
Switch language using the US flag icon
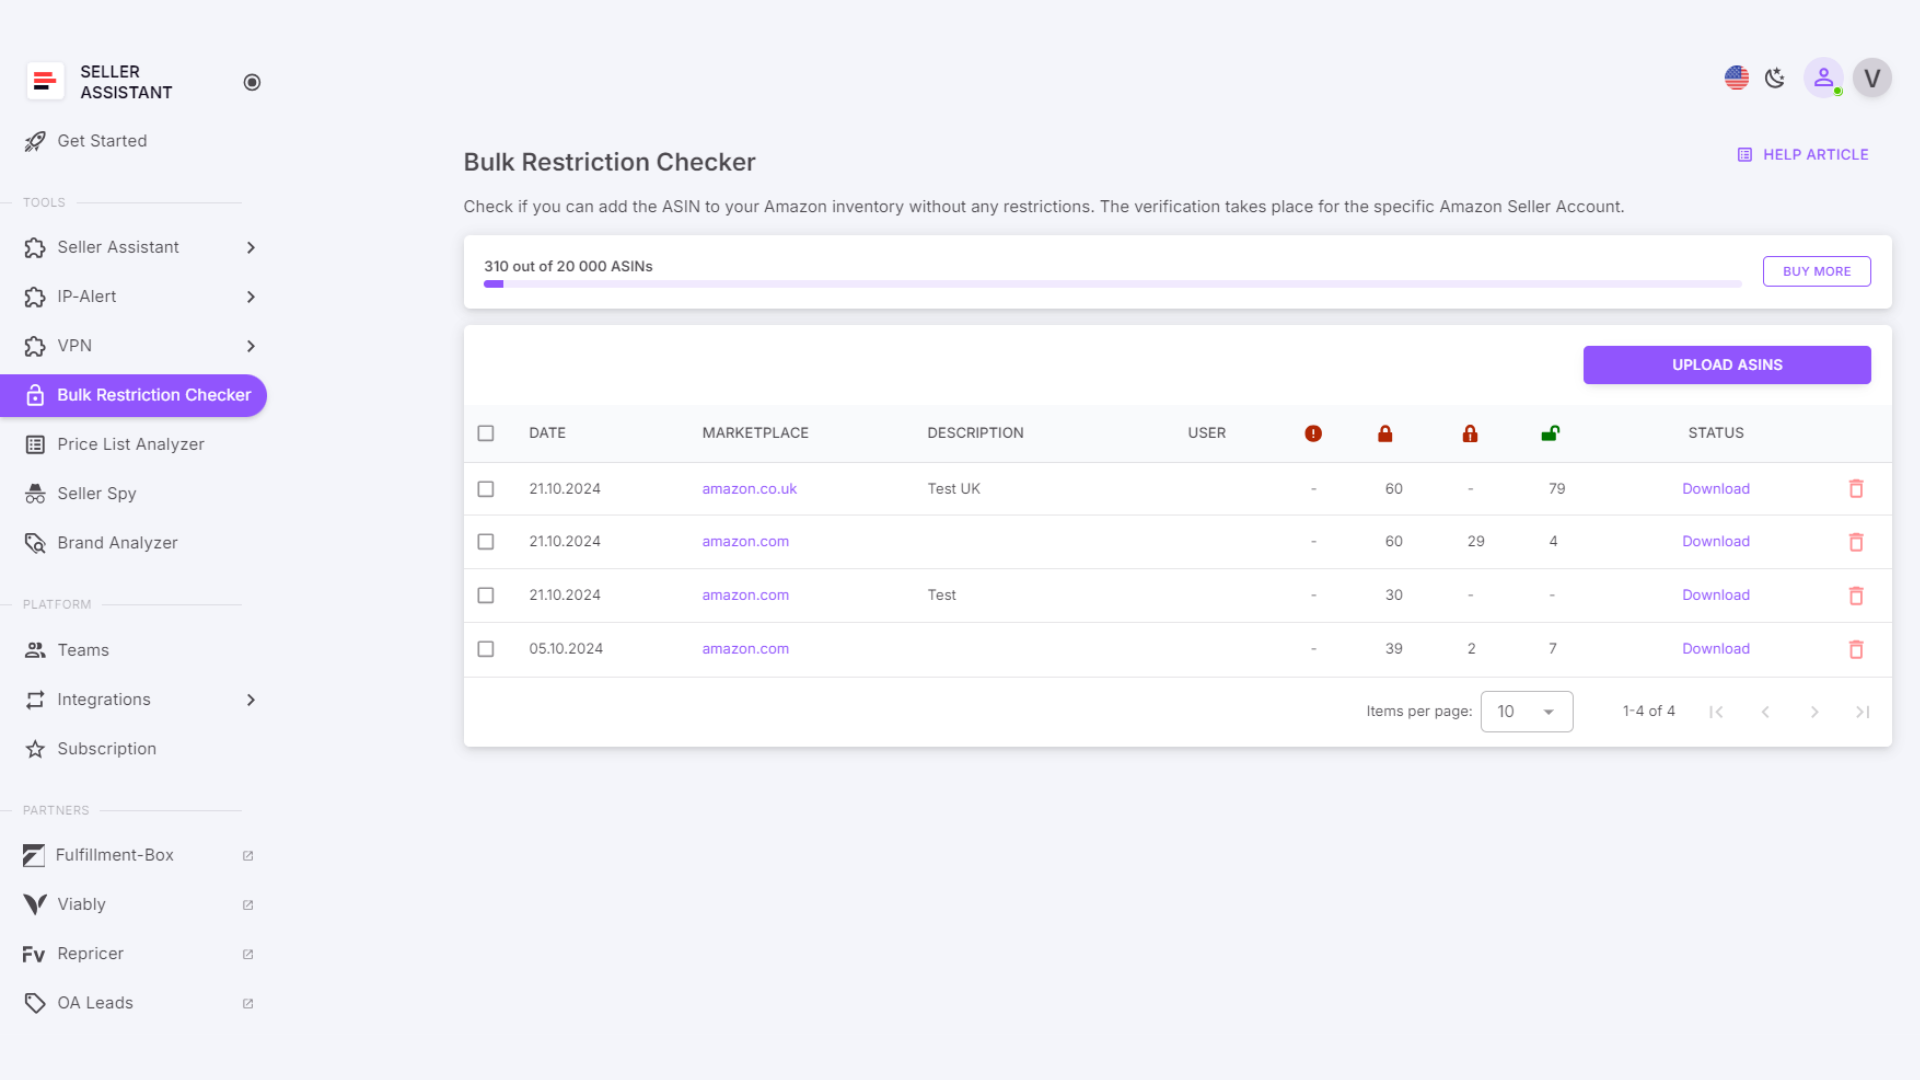pyautogui.click(x=1736, y=77)
